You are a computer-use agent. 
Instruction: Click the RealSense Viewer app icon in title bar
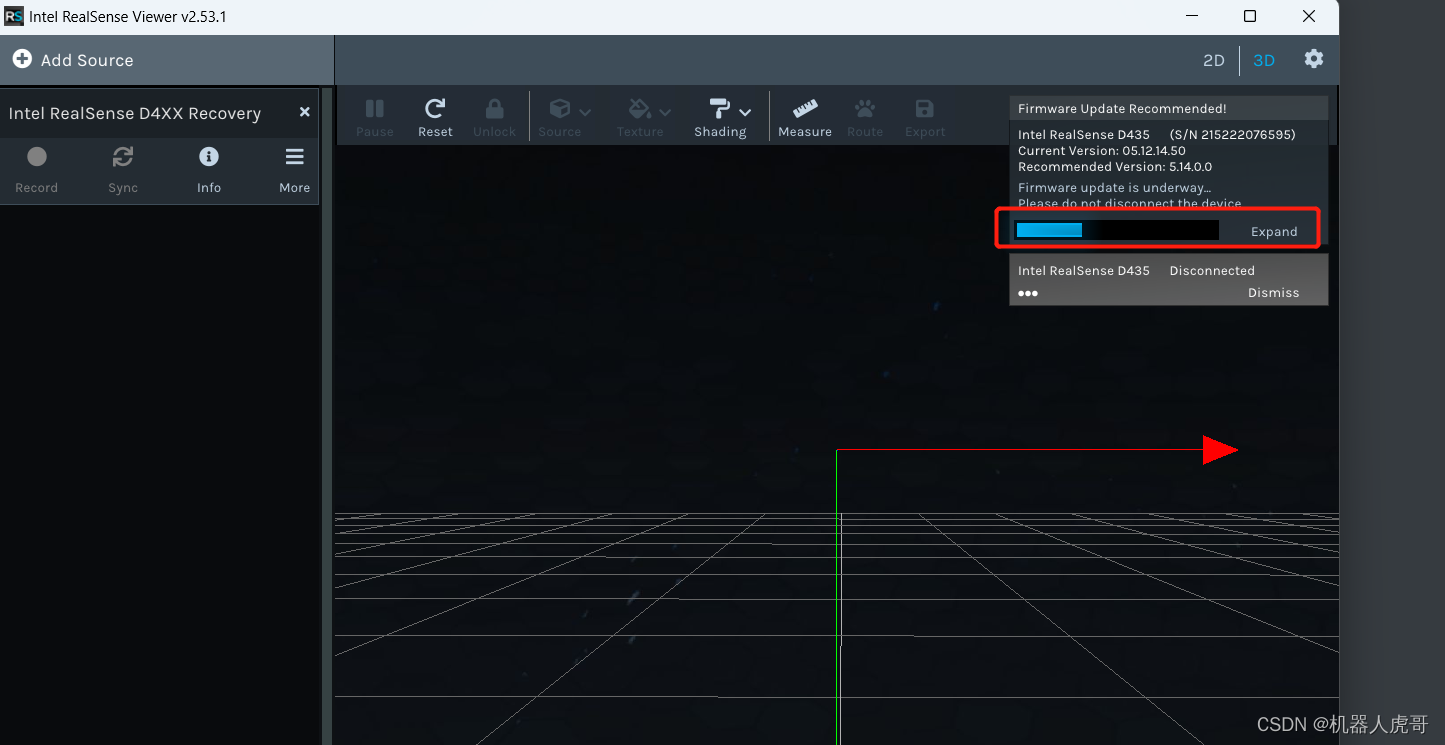tap(14, 16)
